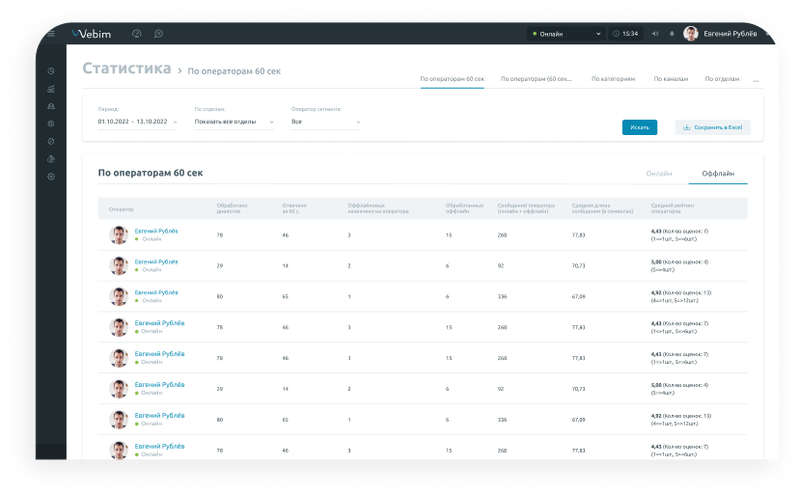The width and height of the screenshot is (800, 493).
Task: Click the user avatar in the top bar
Action: tap(691, 34)
